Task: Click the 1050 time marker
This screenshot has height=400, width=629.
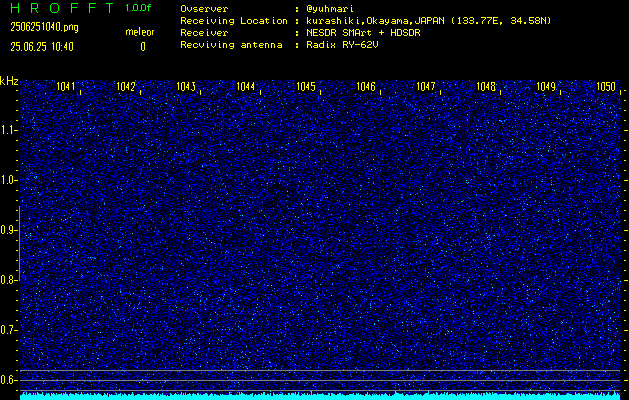Action: 606,87
